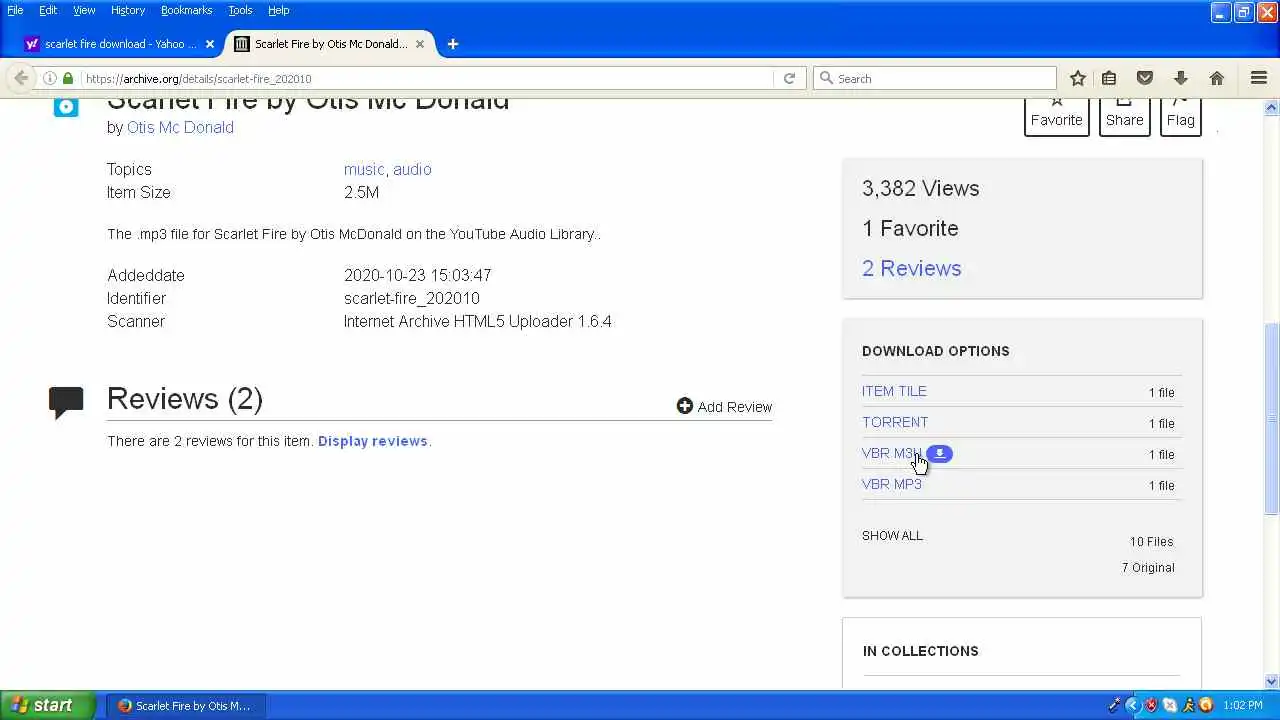Click the TORRENT download option
Viewport: 1280px width, 720px height.
click(x=895, y=422)
